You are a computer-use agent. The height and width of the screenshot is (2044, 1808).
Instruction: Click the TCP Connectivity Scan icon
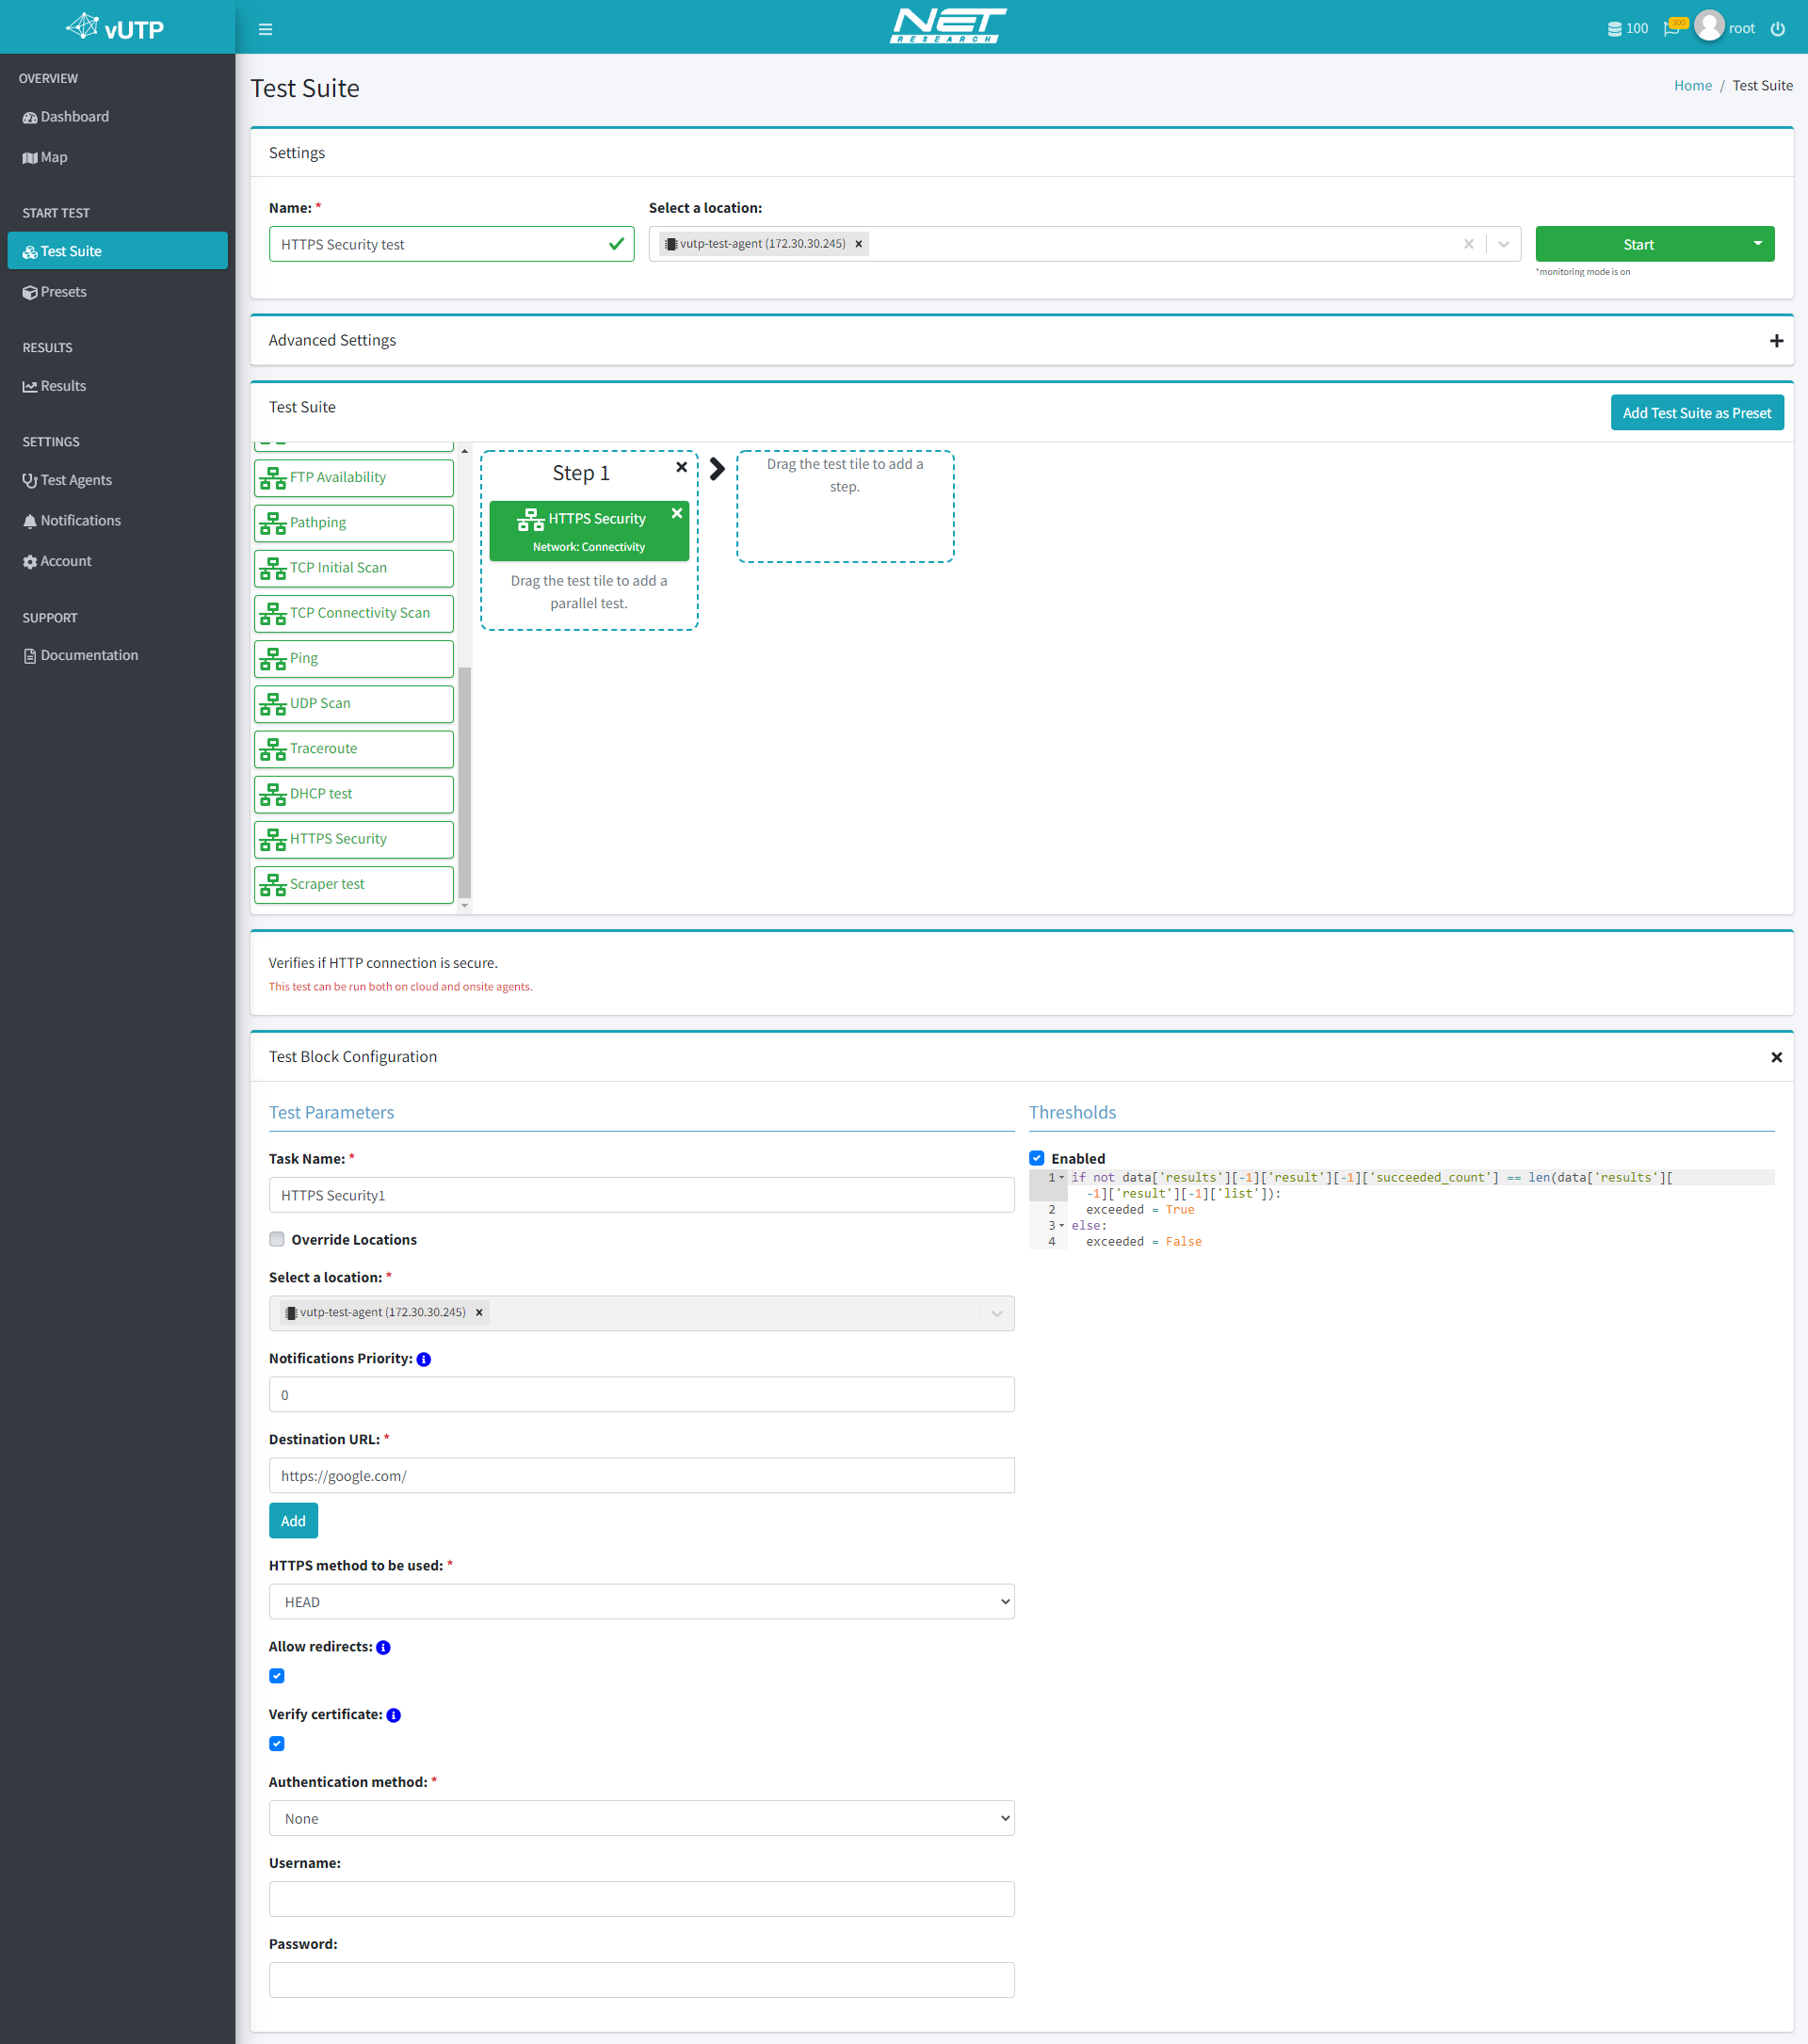point(276,614)
